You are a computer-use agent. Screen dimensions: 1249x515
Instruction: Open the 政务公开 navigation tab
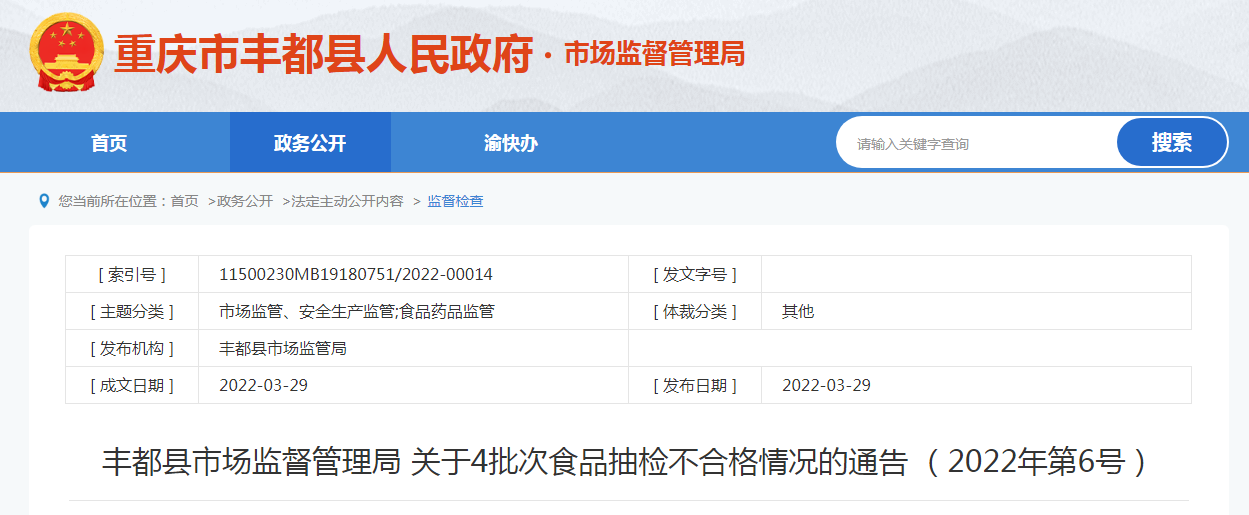[x=310, y=143]
